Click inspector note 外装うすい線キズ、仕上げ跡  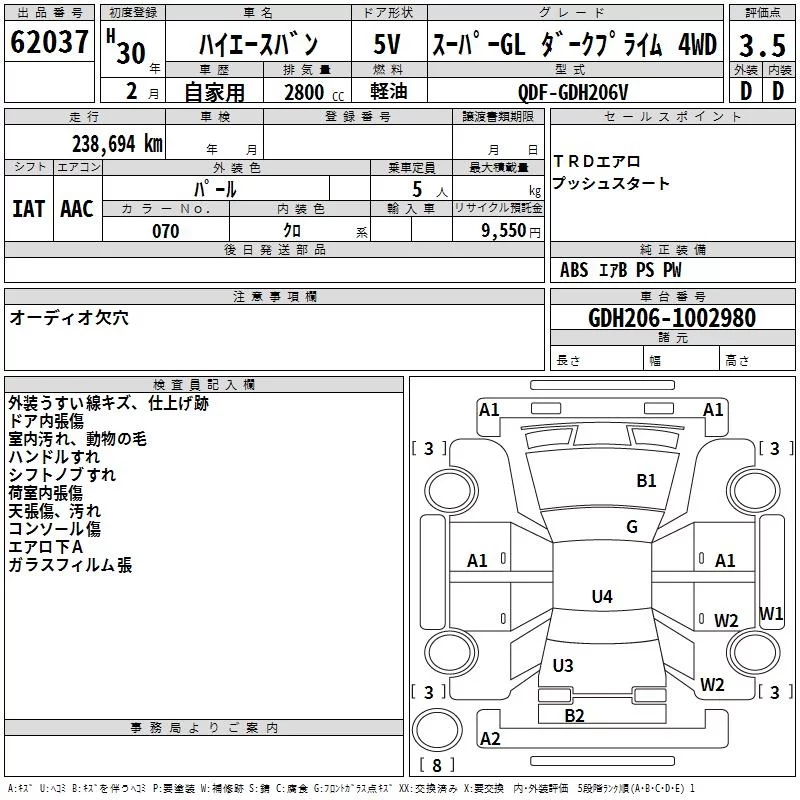click(x=109, y=403)
